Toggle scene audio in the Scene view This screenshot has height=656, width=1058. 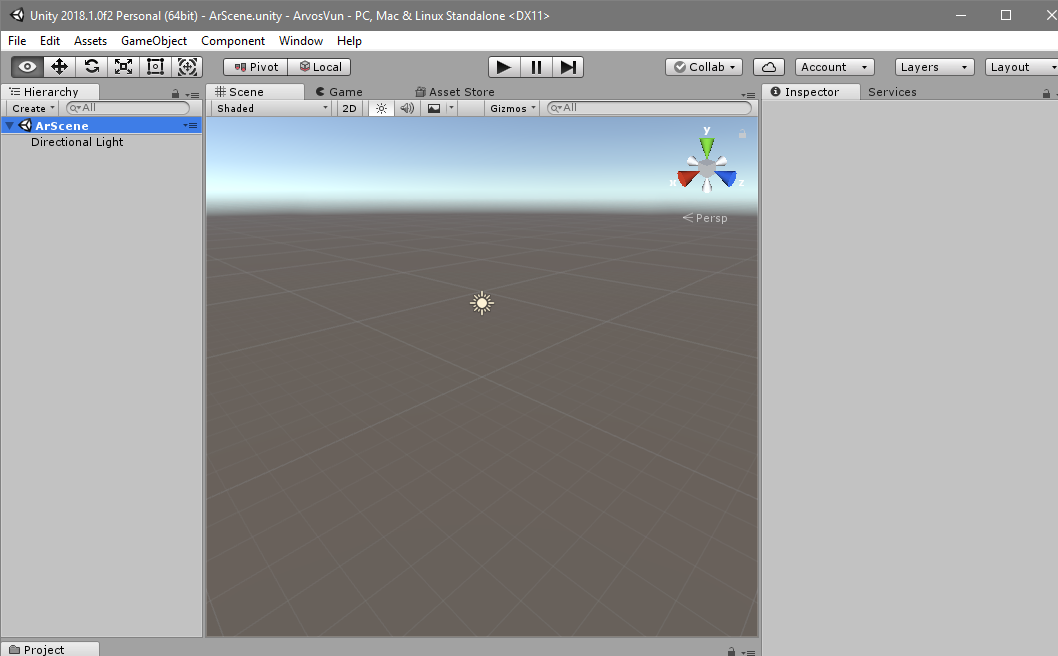(x=407, y=108)
